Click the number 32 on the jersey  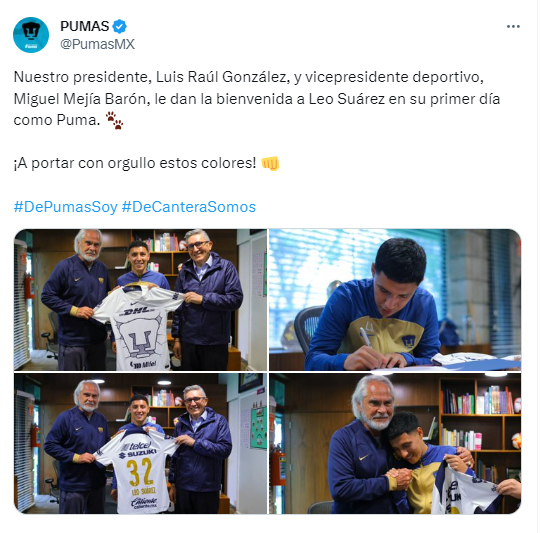coord(139,472)
